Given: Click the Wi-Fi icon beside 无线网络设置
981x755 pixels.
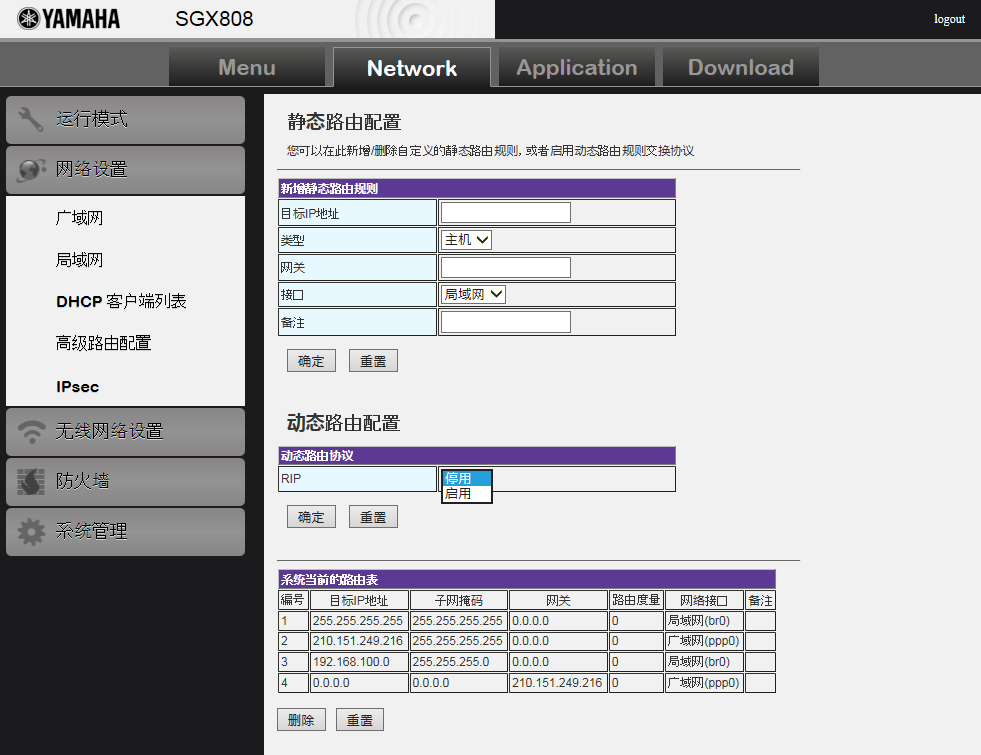Looking at the screenshot, I should tap(32, 432).
